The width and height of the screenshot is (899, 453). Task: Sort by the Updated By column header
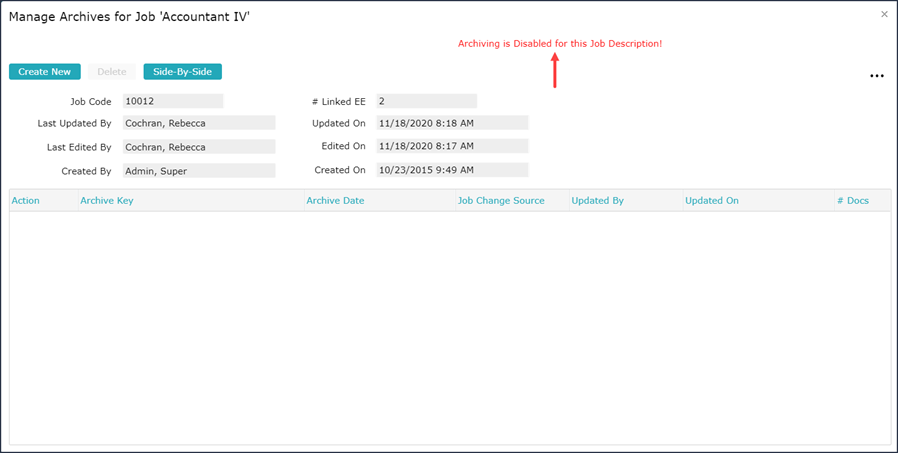tap(597, 201)
